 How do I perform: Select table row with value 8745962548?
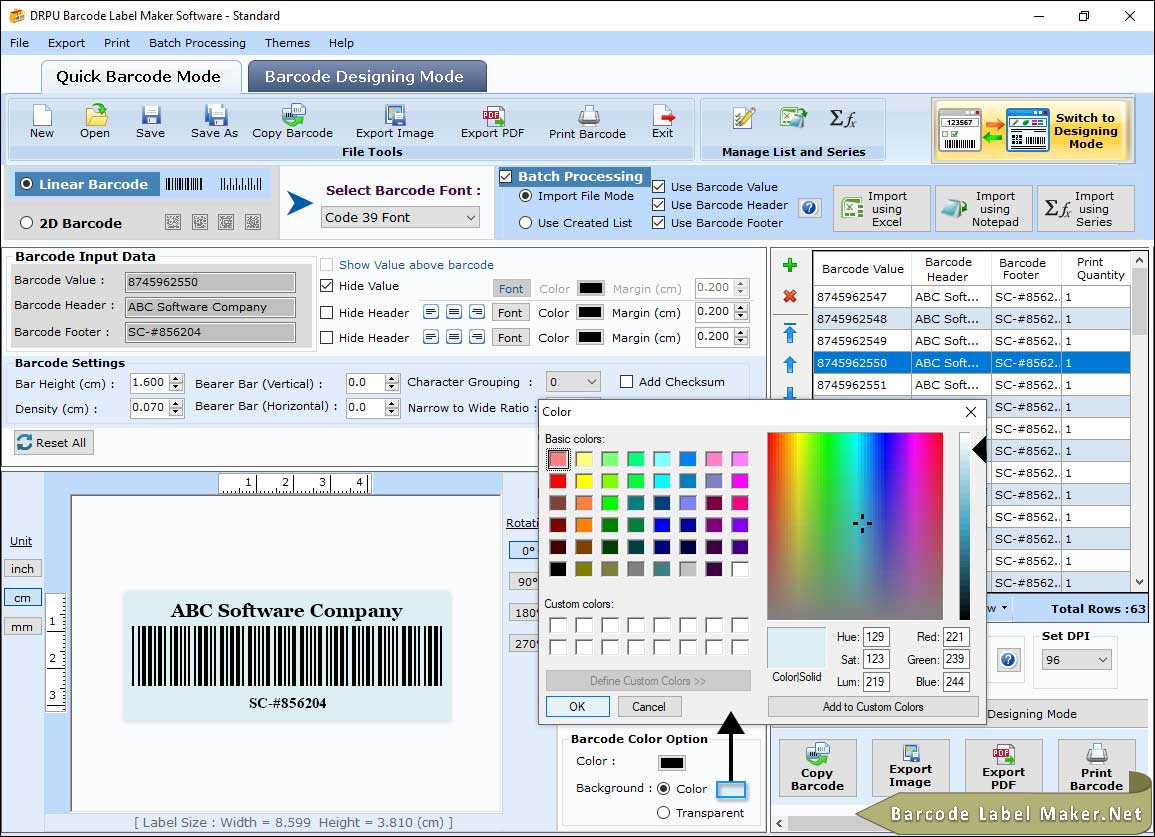[972, 319]
